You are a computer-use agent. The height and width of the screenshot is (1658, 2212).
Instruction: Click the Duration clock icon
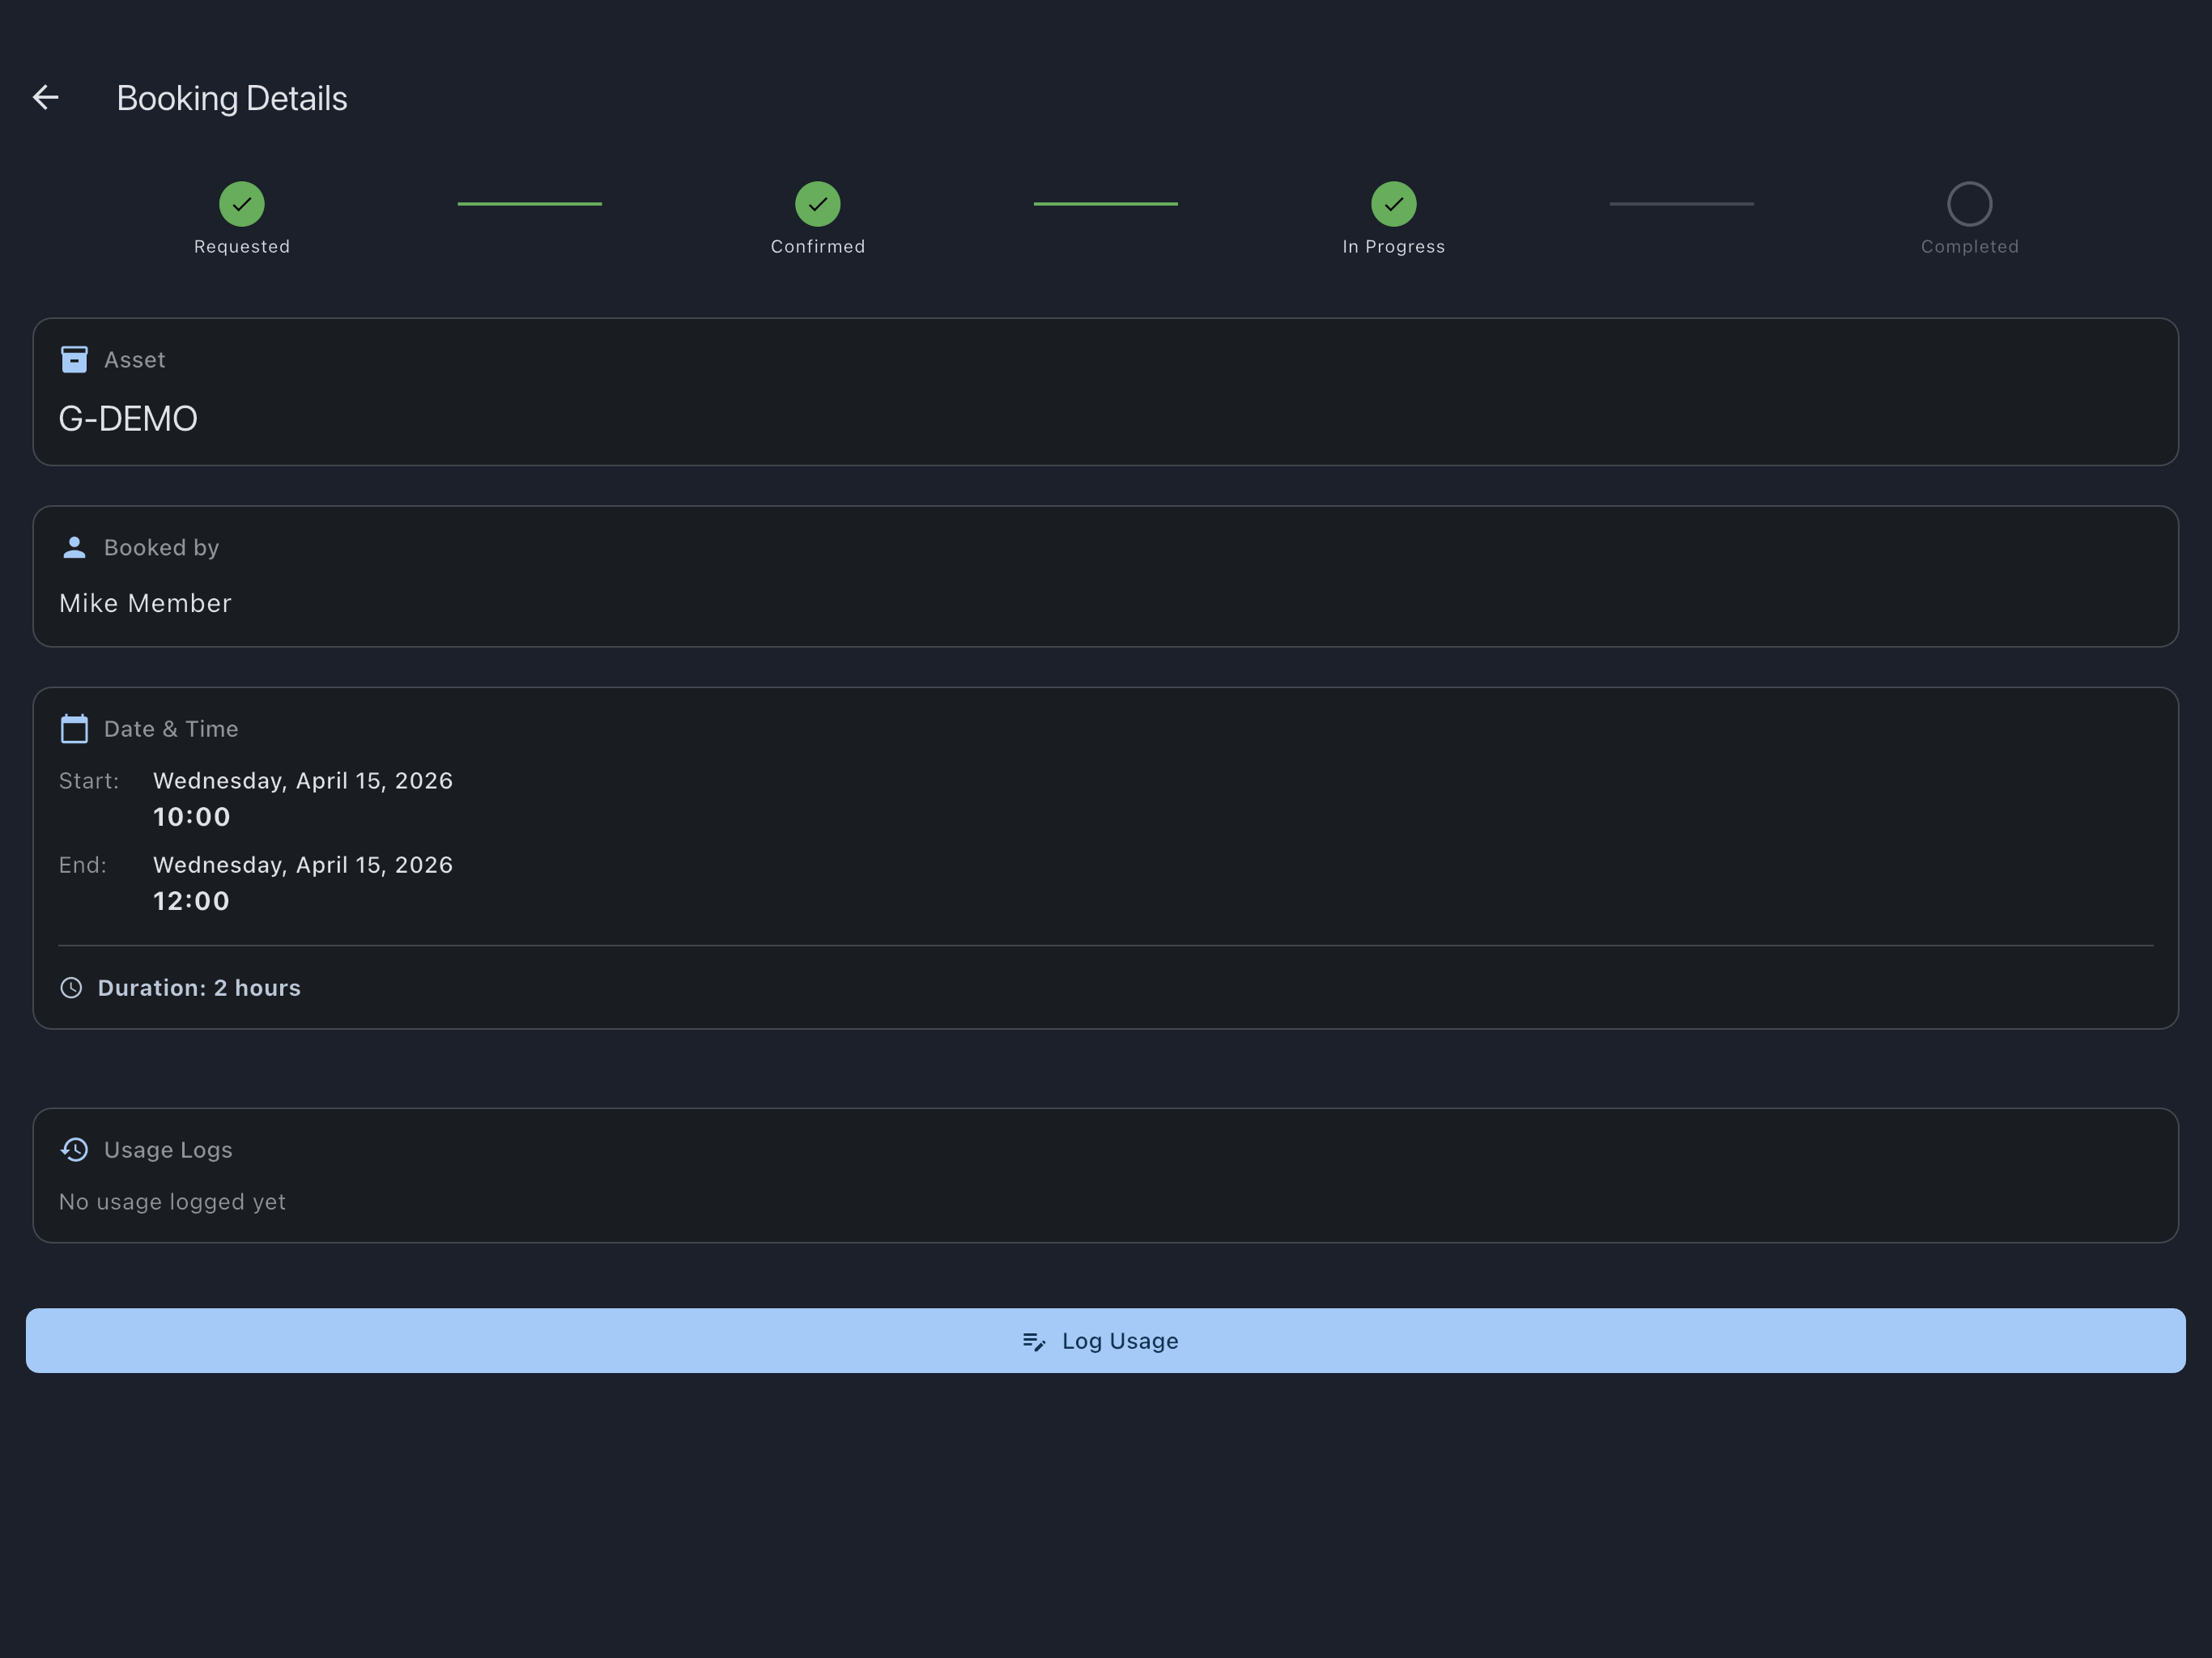71,988
